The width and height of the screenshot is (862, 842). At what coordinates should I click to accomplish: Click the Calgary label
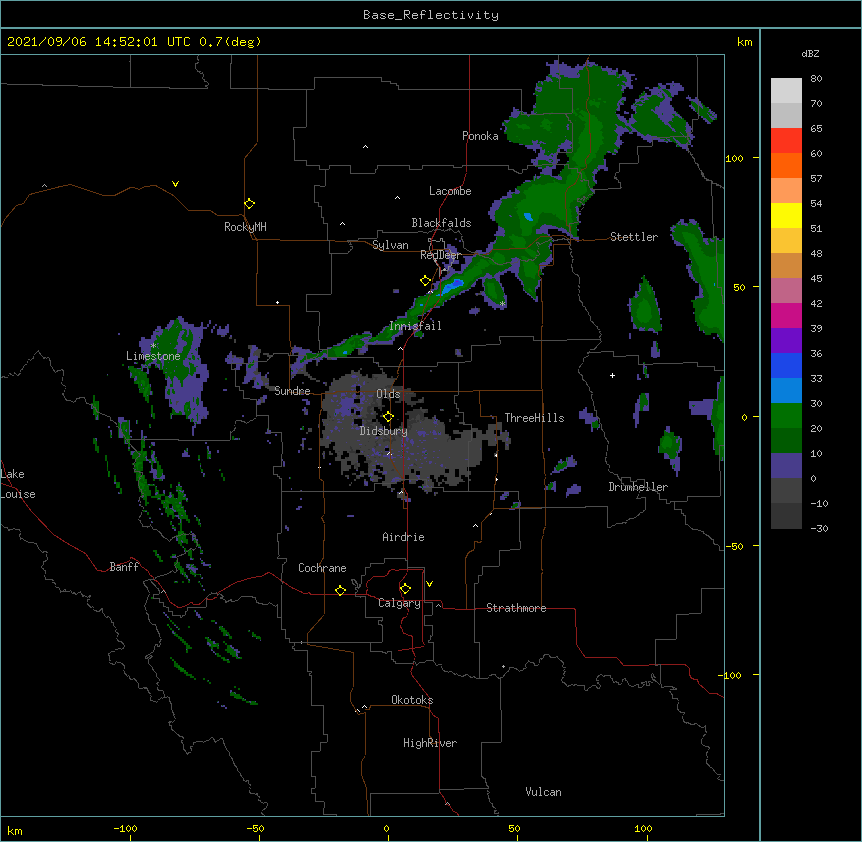(399, 603)
